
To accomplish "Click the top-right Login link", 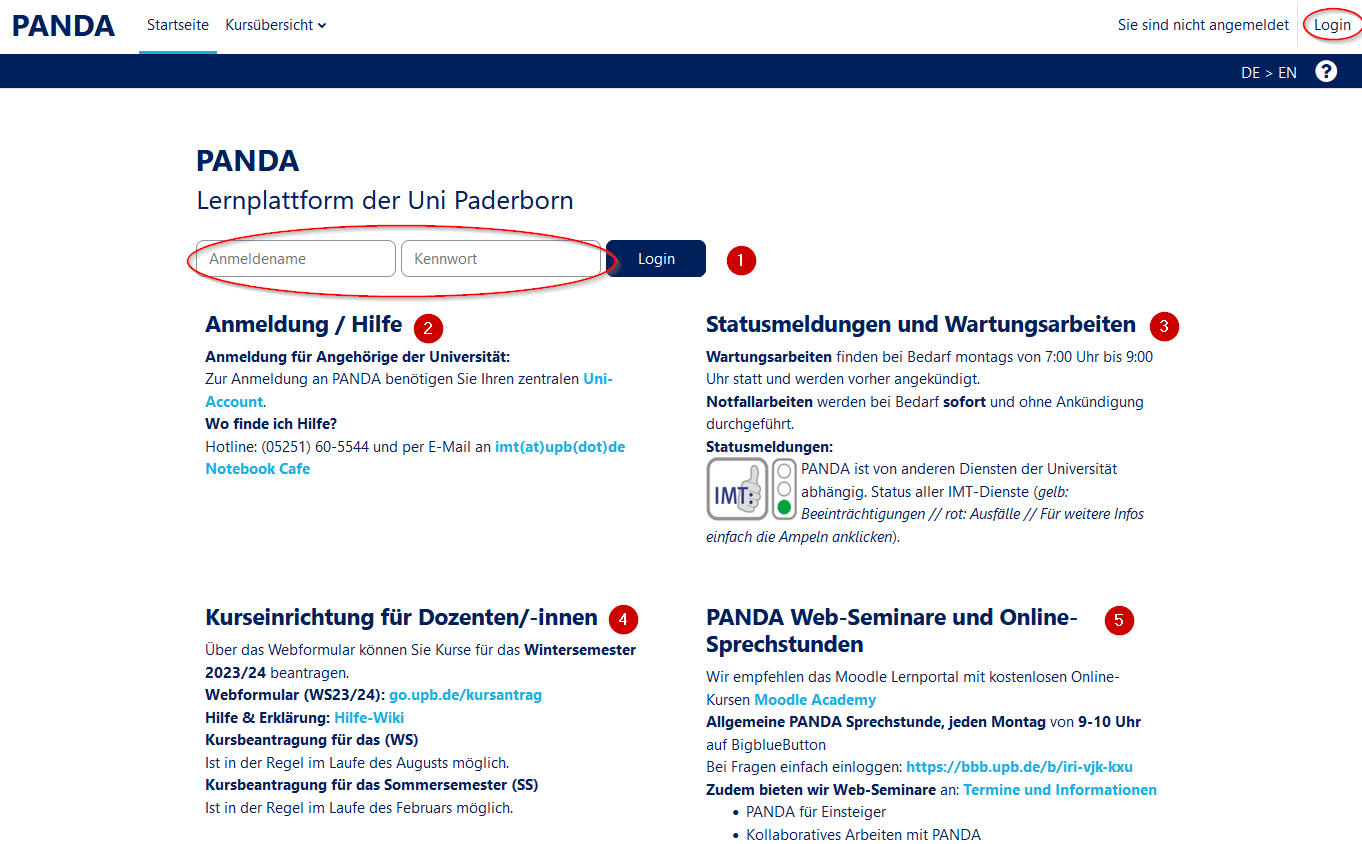I will pos(1332,25).
